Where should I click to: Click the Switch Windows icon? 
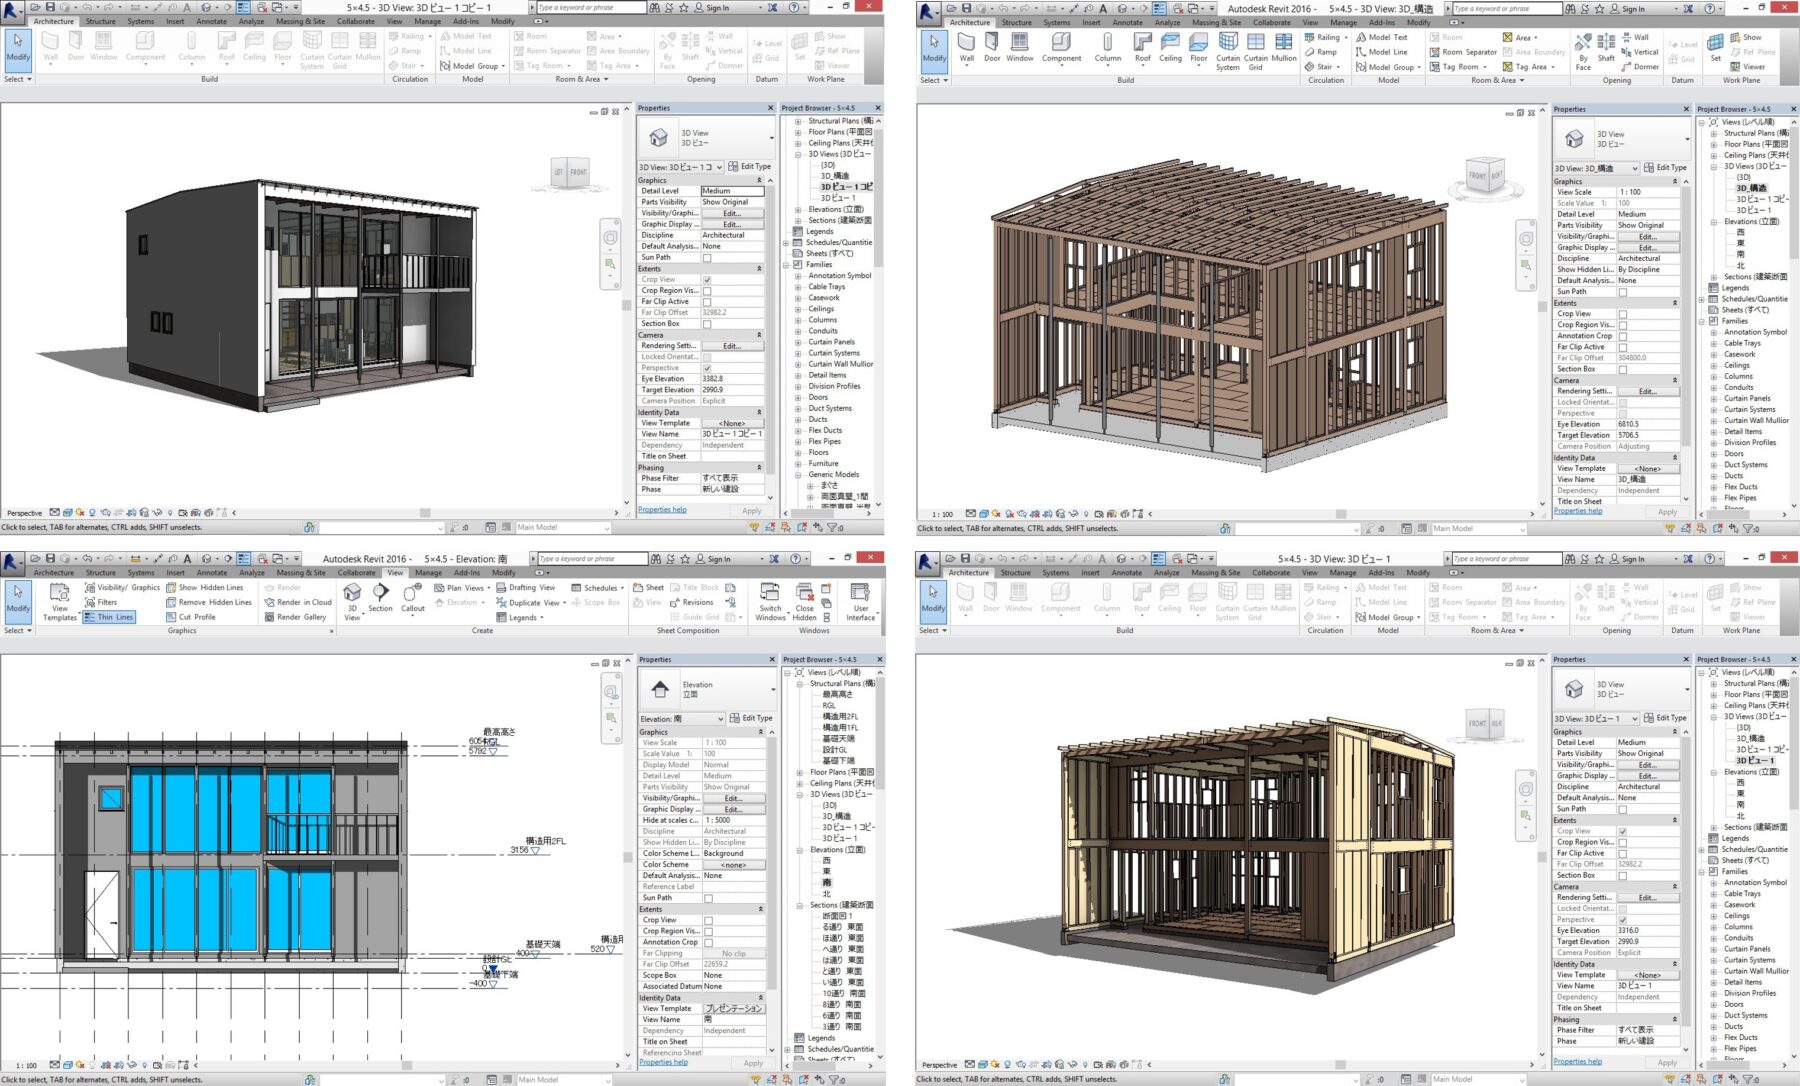coord(770,601)
